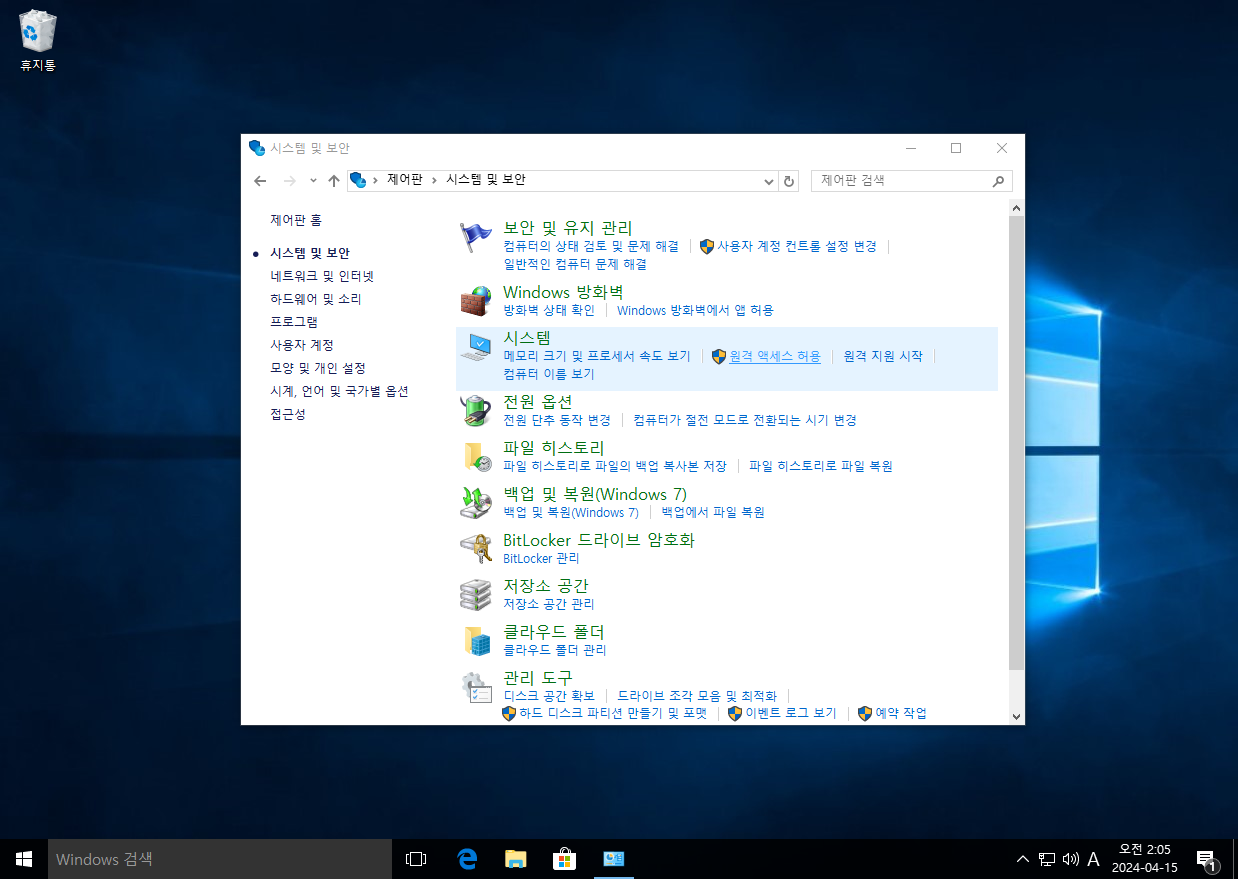Screen dimensions: 1238x879
Task: Open the Windows Start menu
Action: pos(24,859)
